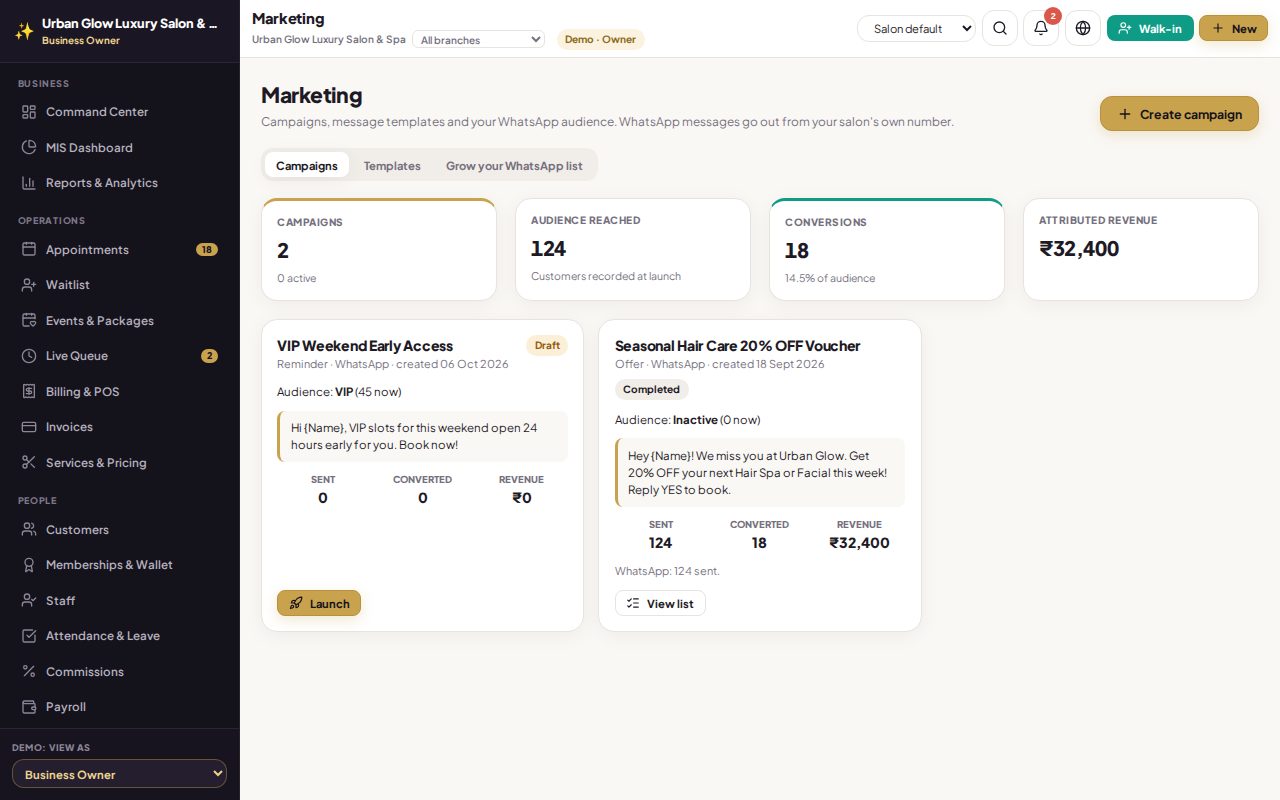This screenshot has height=800, width=1280.
Task: Switch to the Templates tab
Action: pos(392,165)
